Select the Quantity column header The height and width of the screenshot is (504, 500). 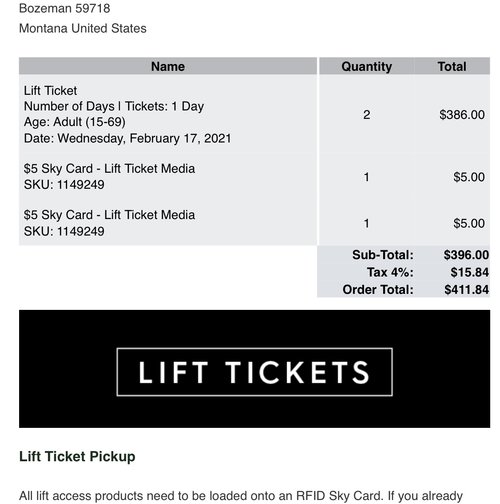click(x=366, y=66)
